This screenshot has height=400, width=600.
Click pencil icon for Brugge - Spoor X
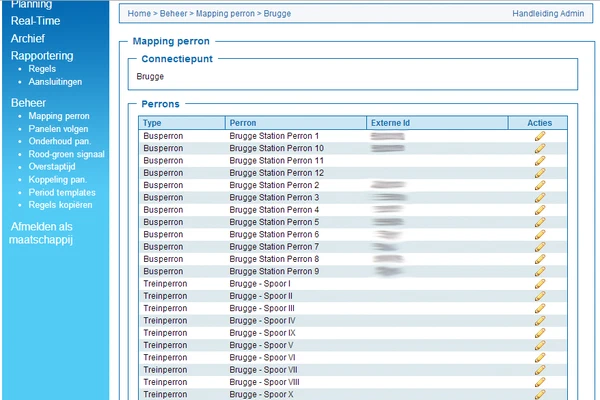pyautogui.click(x=540, y=394)
